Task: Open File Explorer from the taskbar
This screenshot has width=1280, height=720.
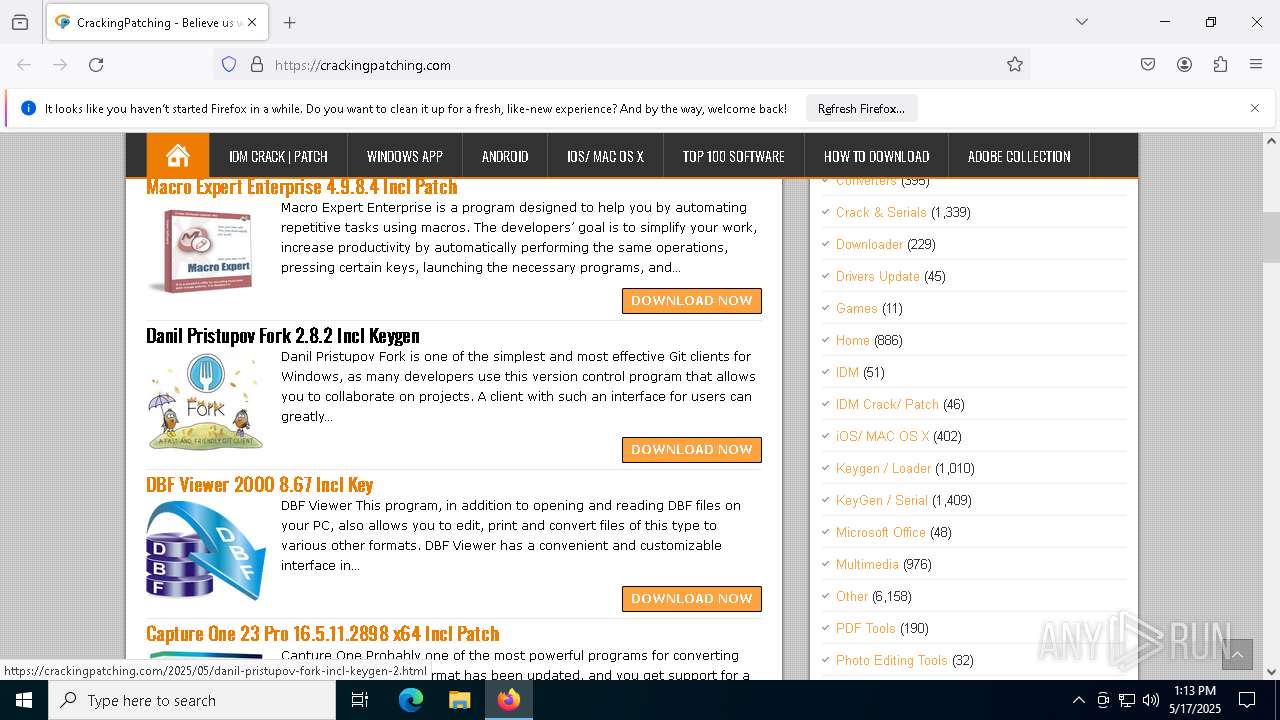Action: (x=459, y=700)
